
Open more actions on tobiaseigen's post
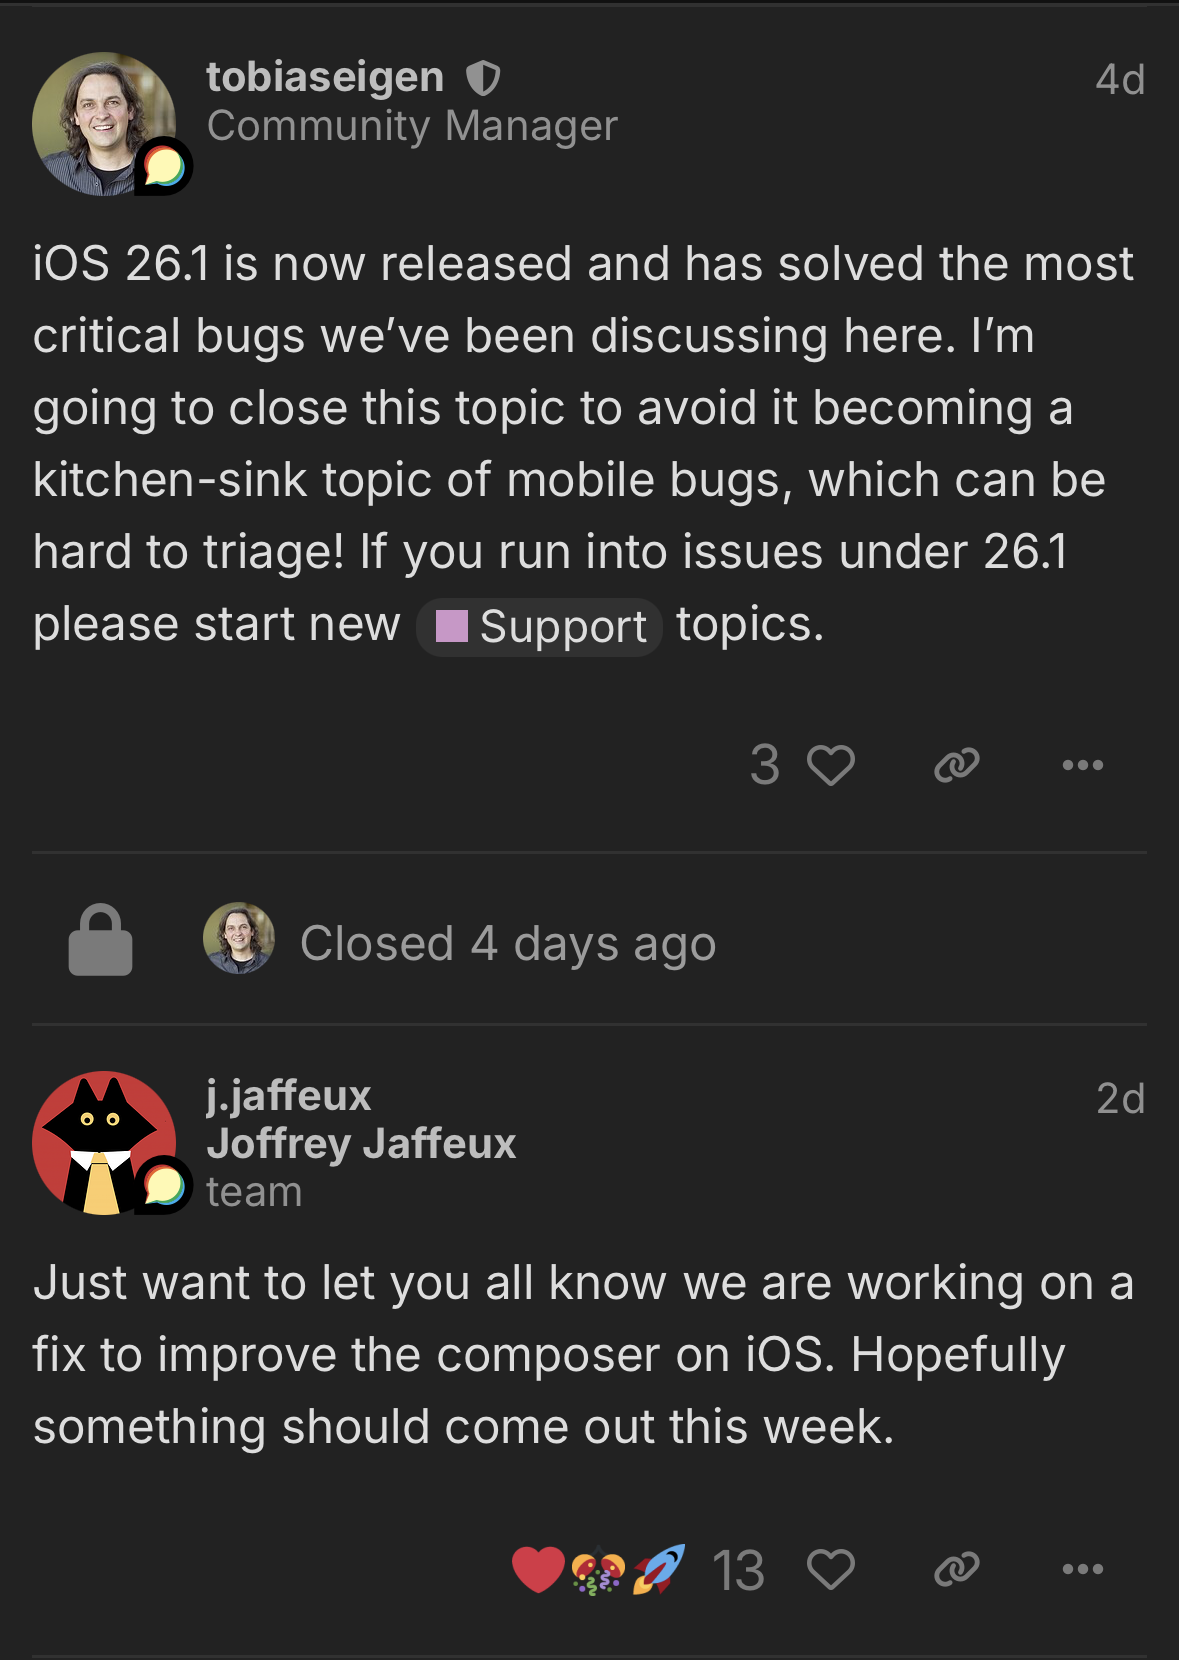click(x=1082, y=766)
